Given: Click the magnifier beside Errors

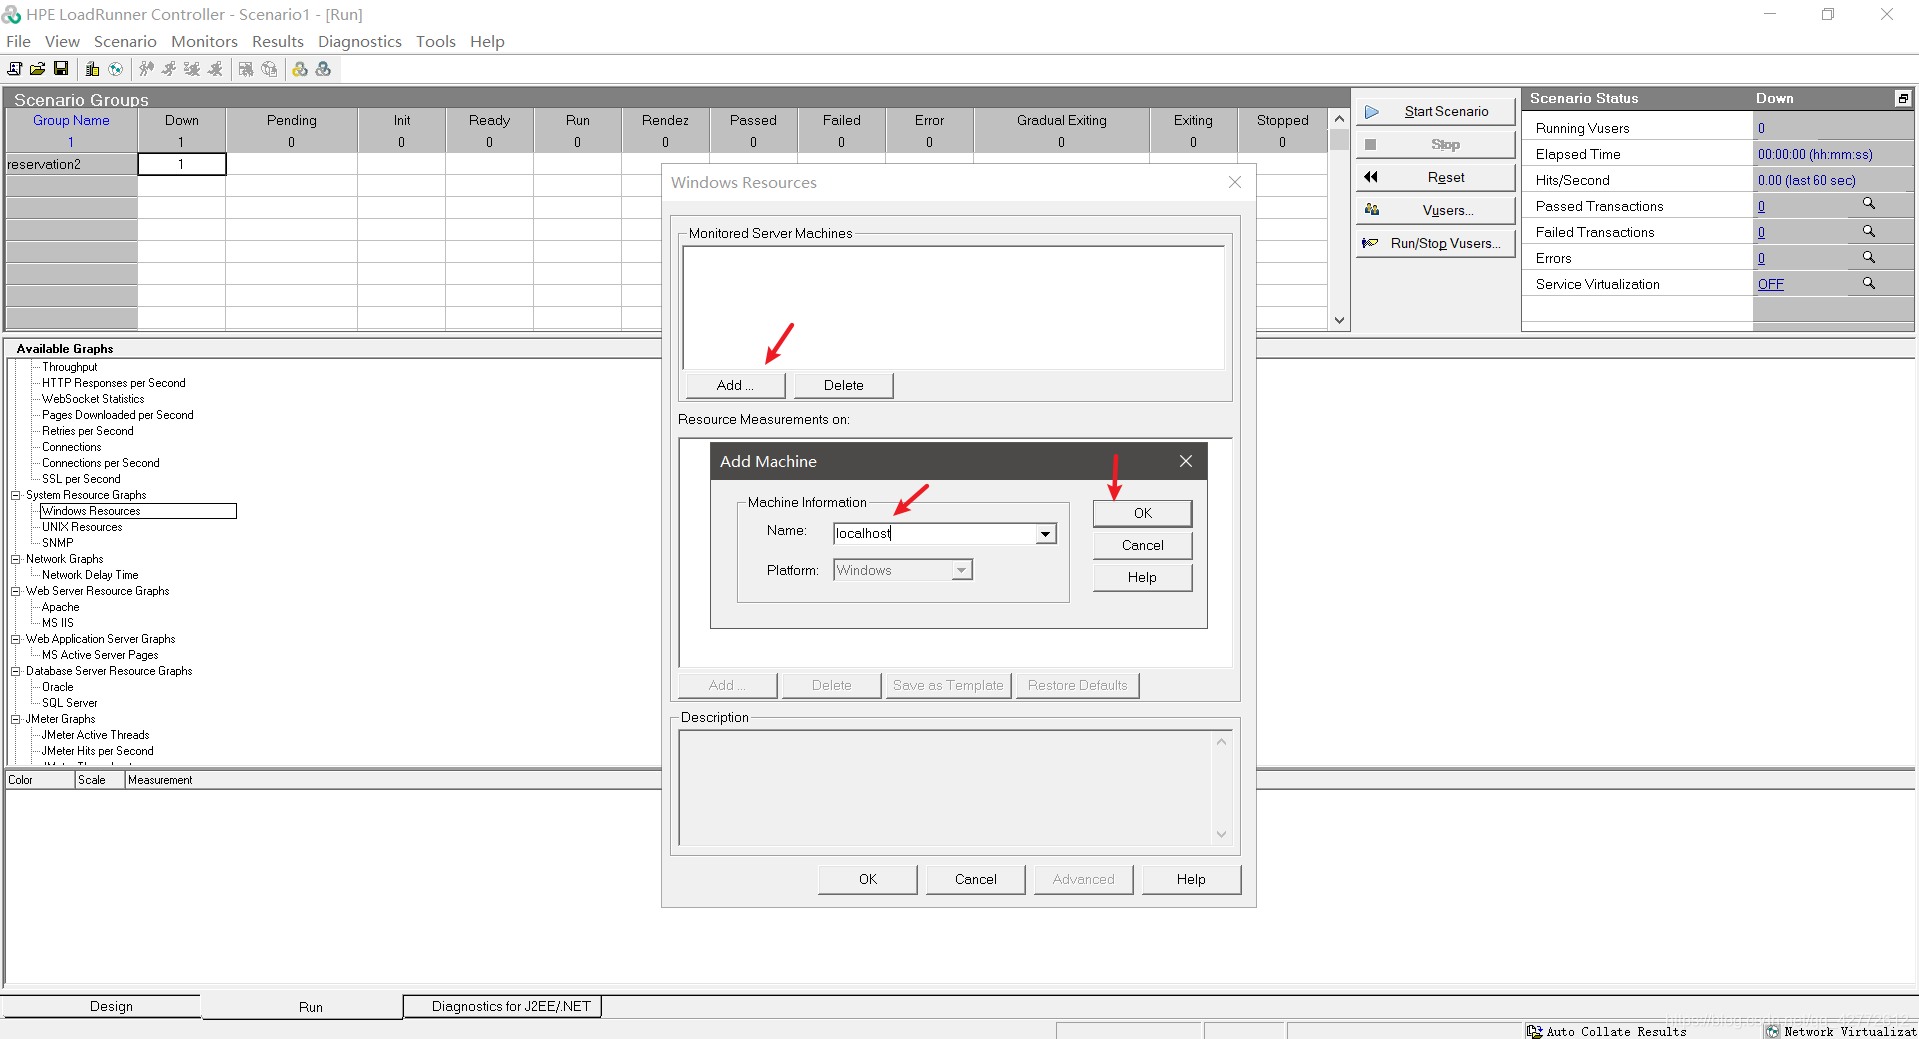Looking at the screenshot, I should (x=1868, y=257).
